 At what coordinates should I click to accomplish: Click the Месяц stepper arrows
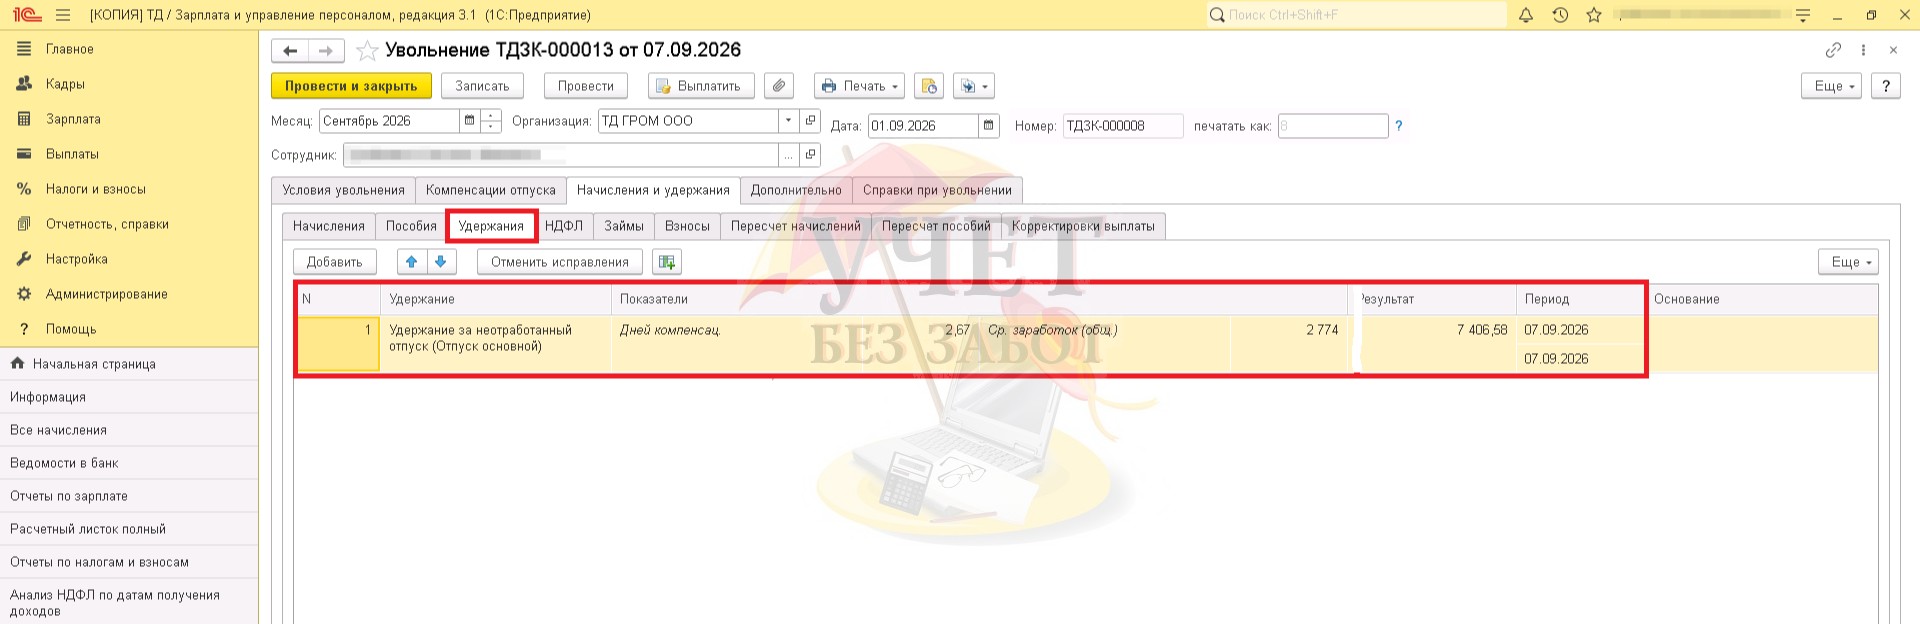click(x=491, y=121)
